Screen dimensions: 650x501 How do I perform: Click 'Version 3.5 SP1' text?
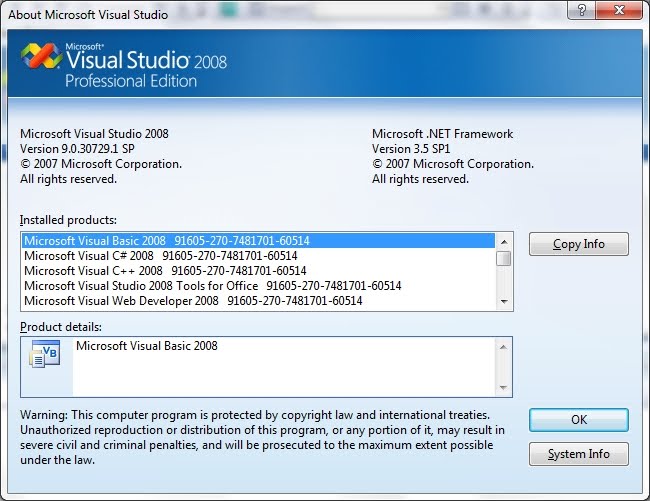[411, 149]
